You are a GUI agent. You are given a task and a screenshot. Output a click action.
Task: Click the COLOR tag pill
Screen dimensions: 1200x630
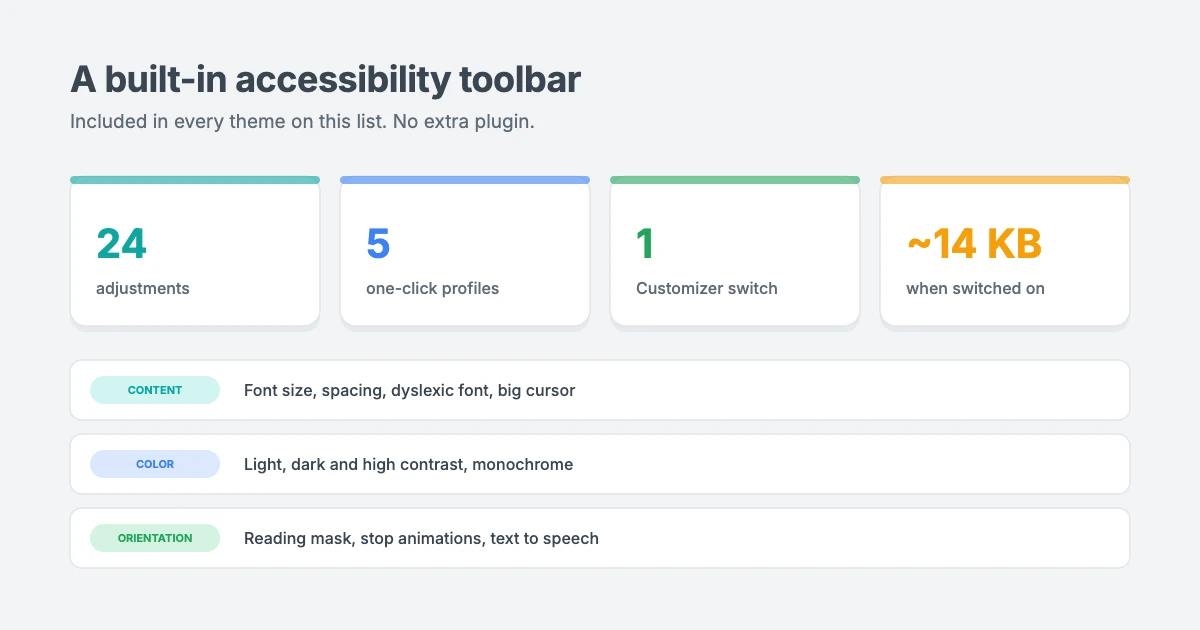tap(155, 464)
